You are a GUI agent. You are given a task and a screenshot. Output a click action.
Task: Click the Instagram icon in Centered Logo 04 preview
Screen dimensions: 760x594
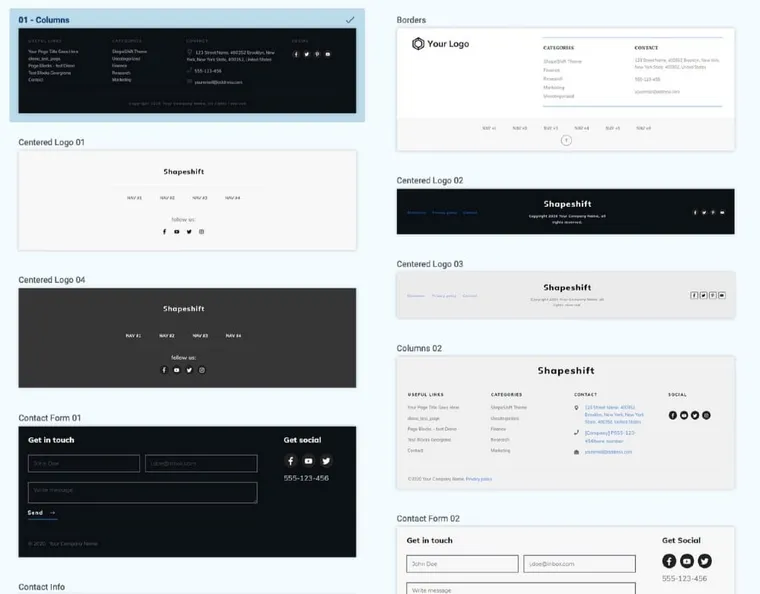pos(202,370)
